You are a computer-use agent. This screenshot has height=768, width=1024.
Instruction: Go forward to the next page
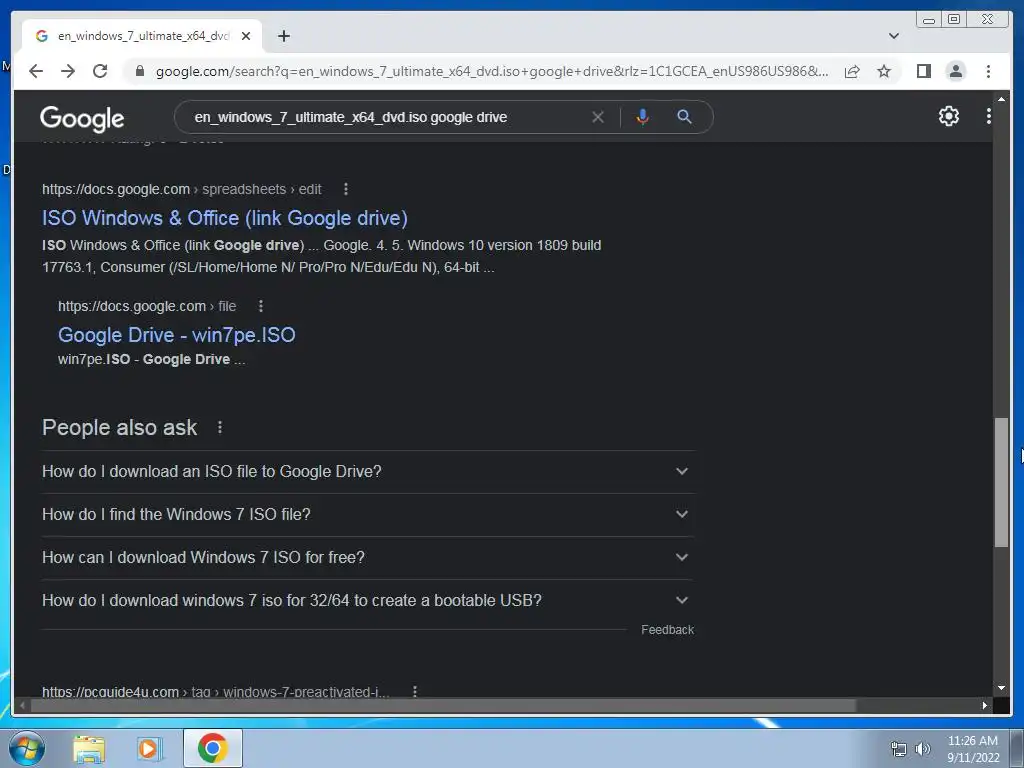[x=68, y=71]
